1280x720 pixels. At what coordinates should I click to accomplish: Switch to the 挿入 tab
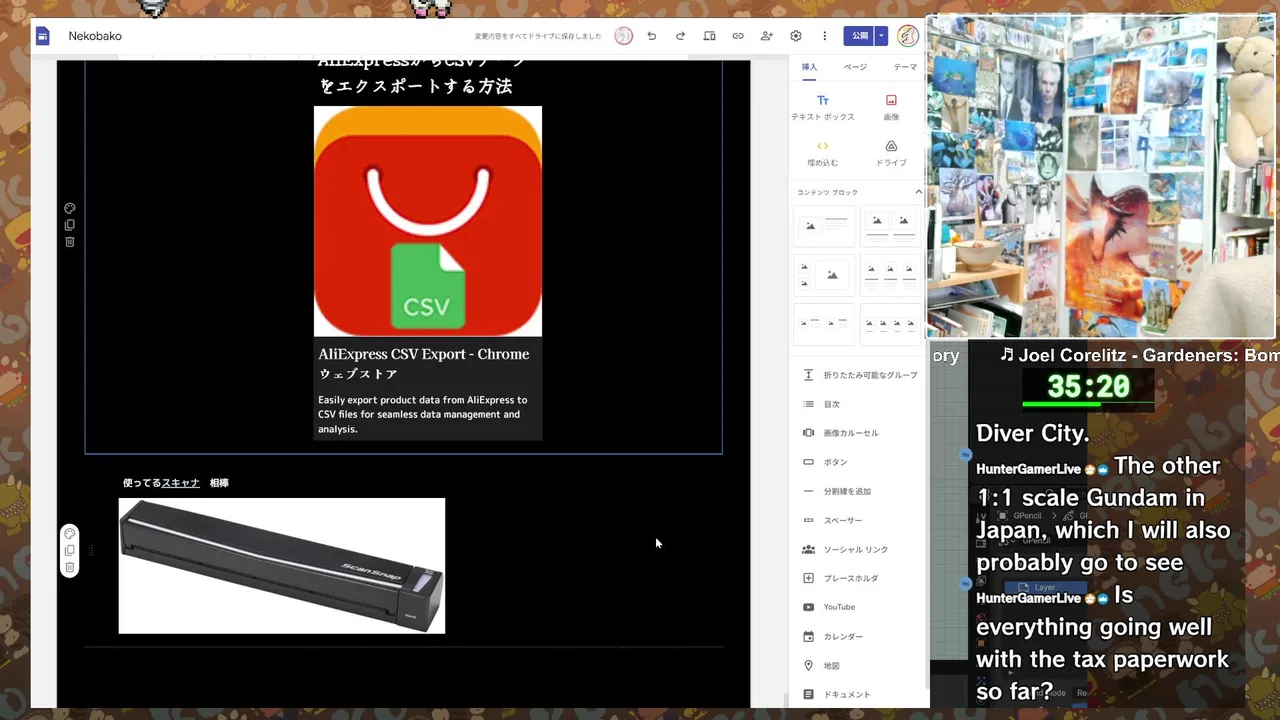tap(809, 67)
